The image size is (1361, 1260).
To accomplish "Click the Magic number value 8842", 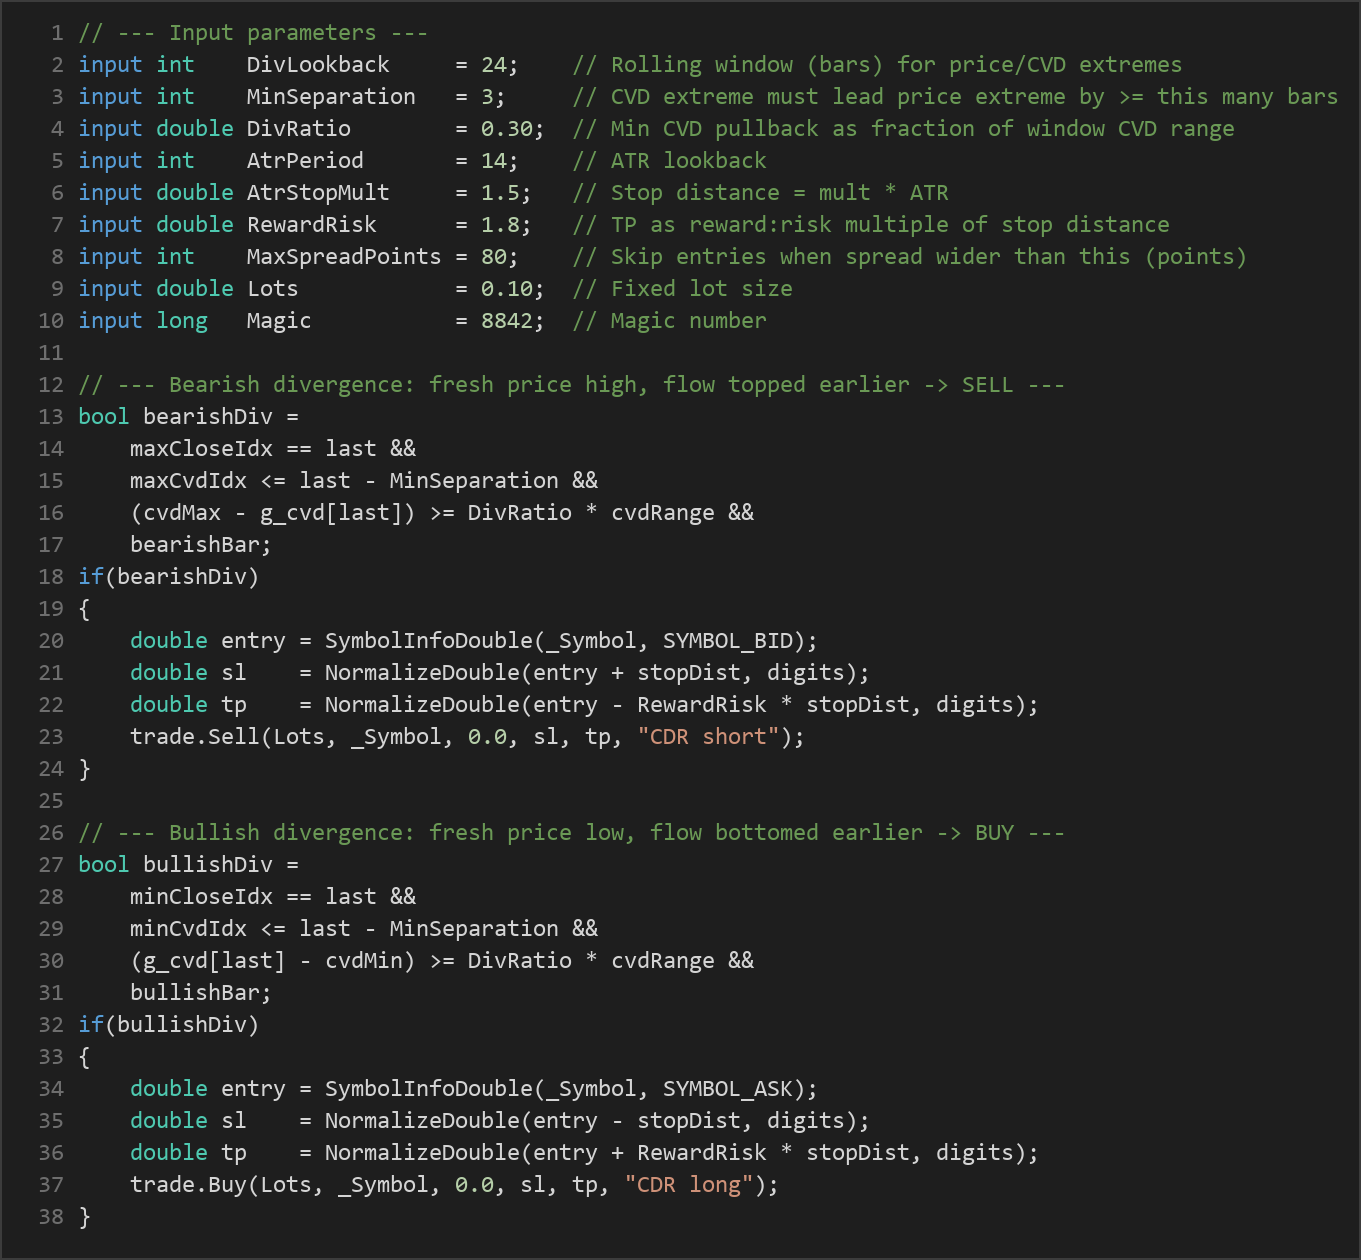I will (507, 321).
